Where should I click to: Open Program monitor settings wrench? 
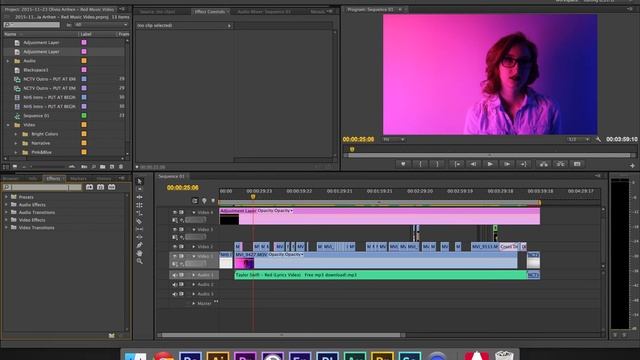point(598,140)
